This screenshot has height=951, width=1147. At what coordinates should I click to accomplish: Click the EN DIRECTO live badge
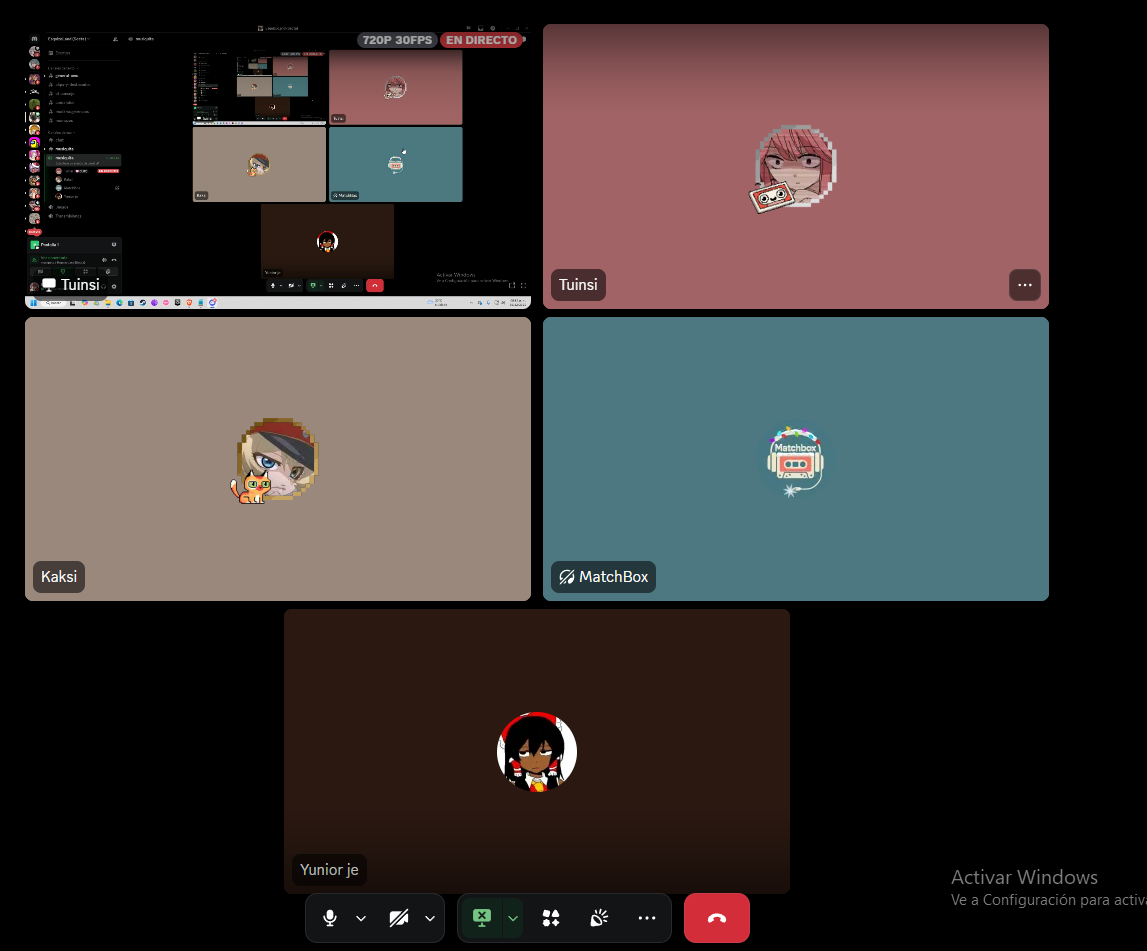coord(482,40)
